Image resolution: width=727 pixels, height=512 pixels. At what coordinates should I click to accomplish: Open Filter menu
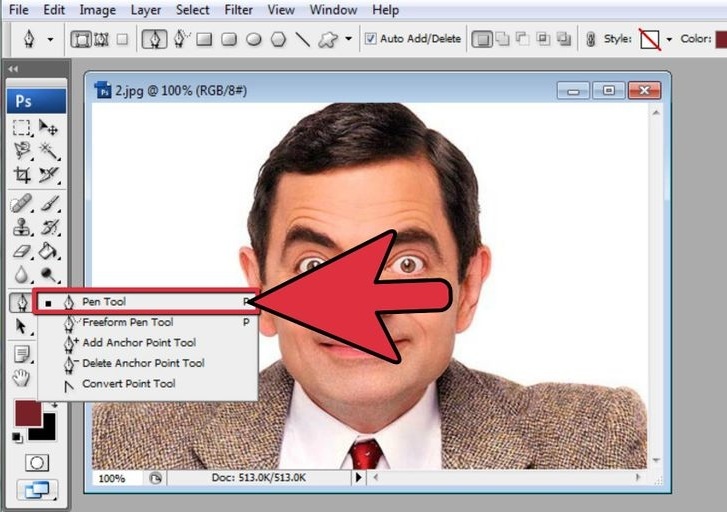[x=238, y=10]
